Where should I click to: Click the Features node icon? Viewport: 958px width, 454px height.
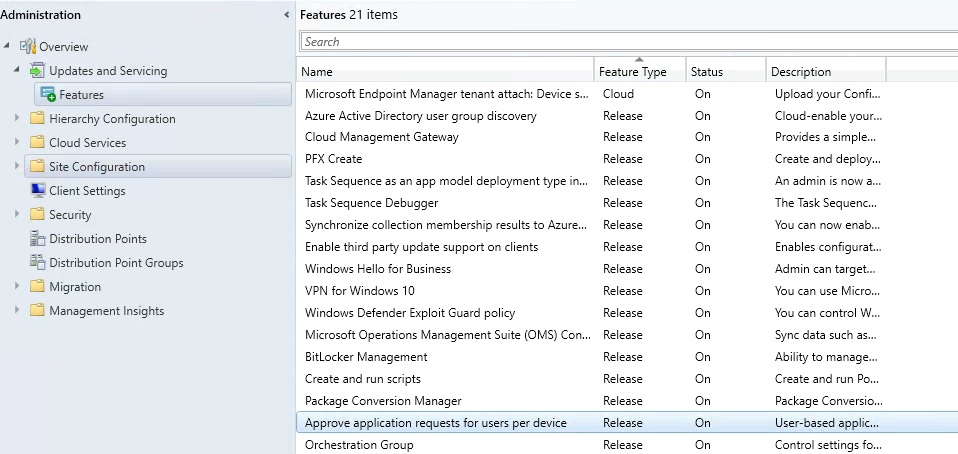pos(47,94)
